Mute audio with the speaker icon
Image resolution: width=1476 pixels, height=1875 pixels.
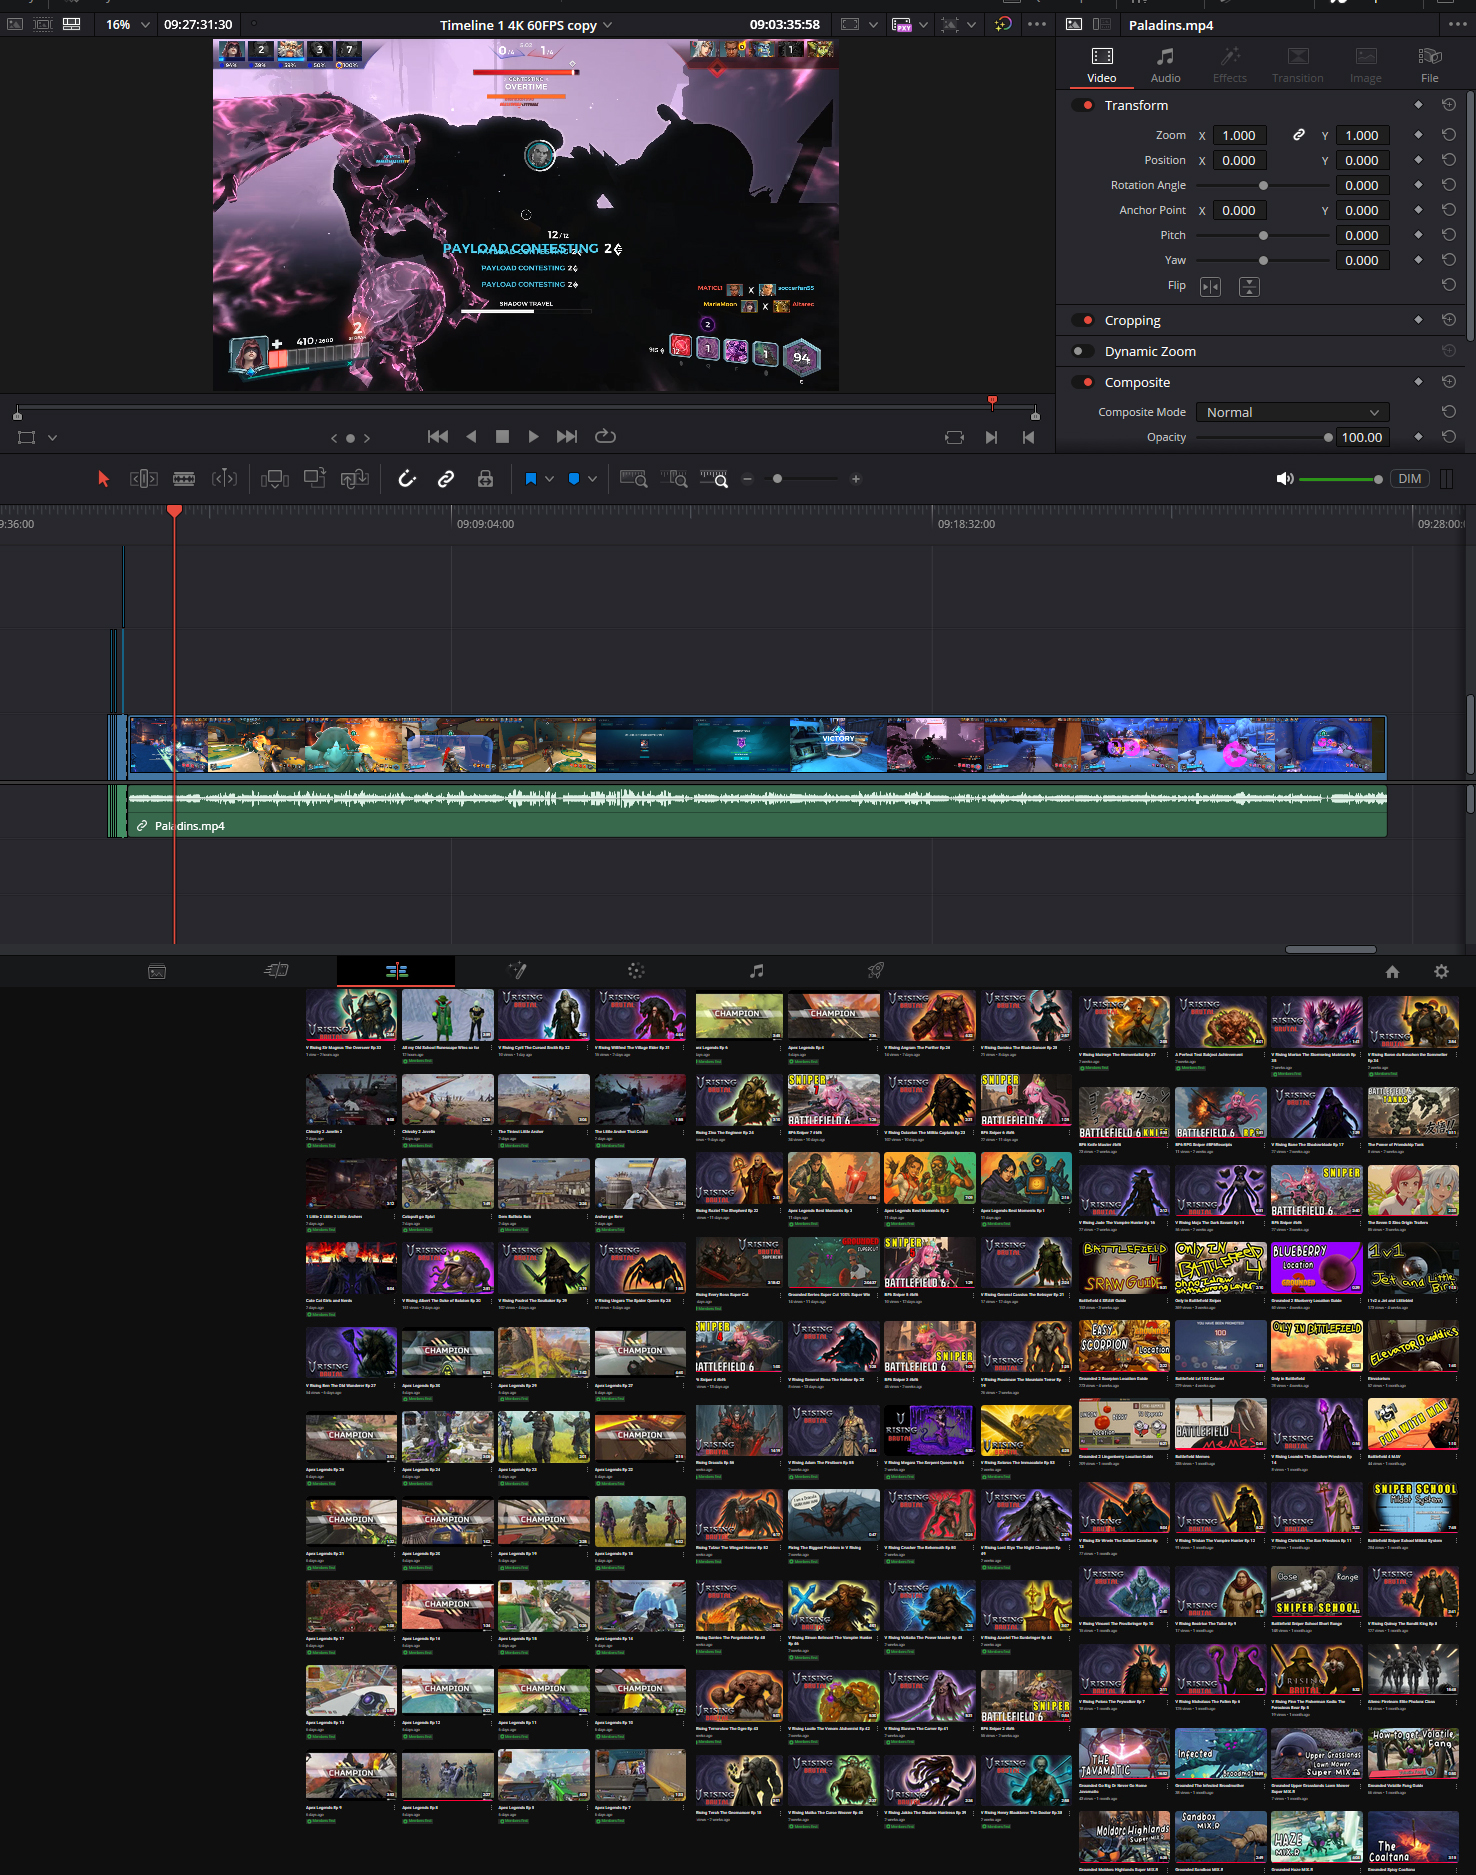tap(1284, 479)
